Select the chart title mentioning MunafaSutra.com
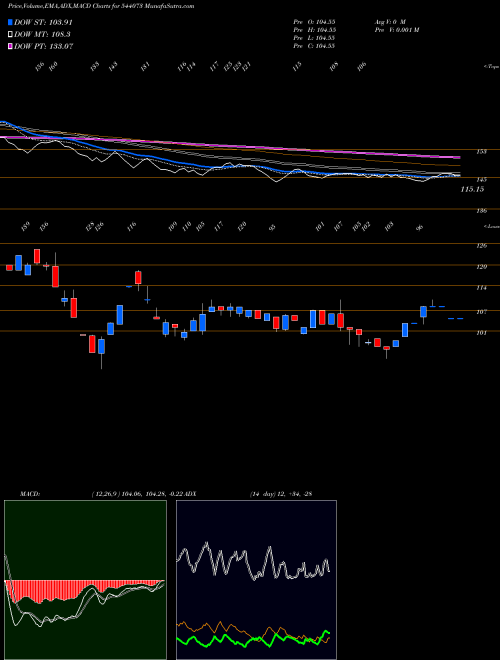Image resolution: width=500 pixels, height=660 pixels. click(x=101, y=7)
